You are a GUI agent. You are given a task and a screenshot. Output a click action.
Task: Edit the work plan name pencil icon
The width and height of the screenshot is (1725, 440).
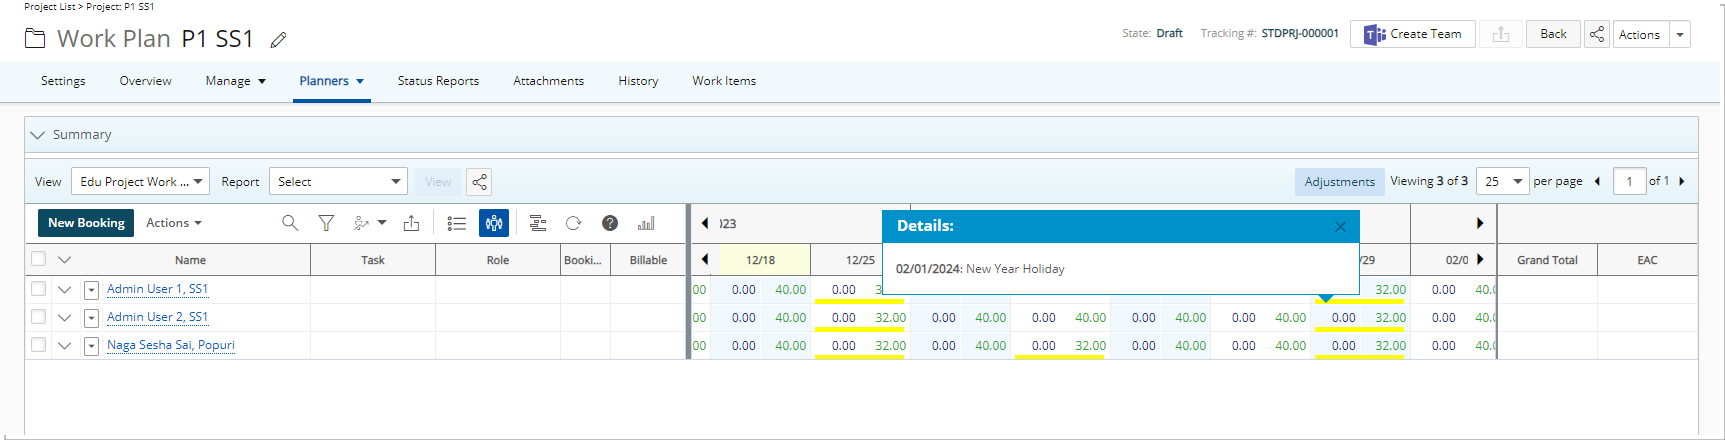[279, 40]
